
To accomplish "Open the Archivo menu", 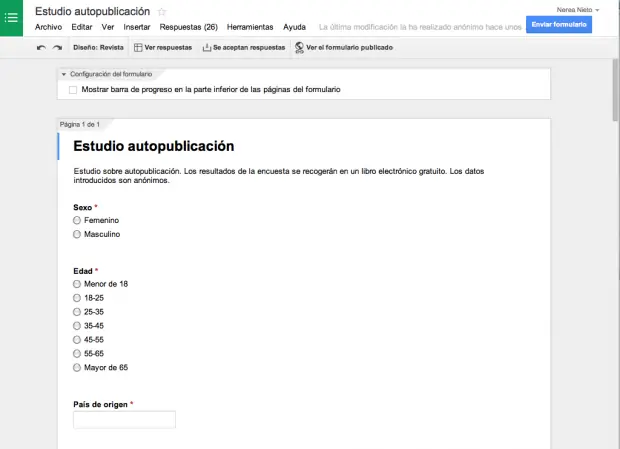I will [x=49, y=27].
